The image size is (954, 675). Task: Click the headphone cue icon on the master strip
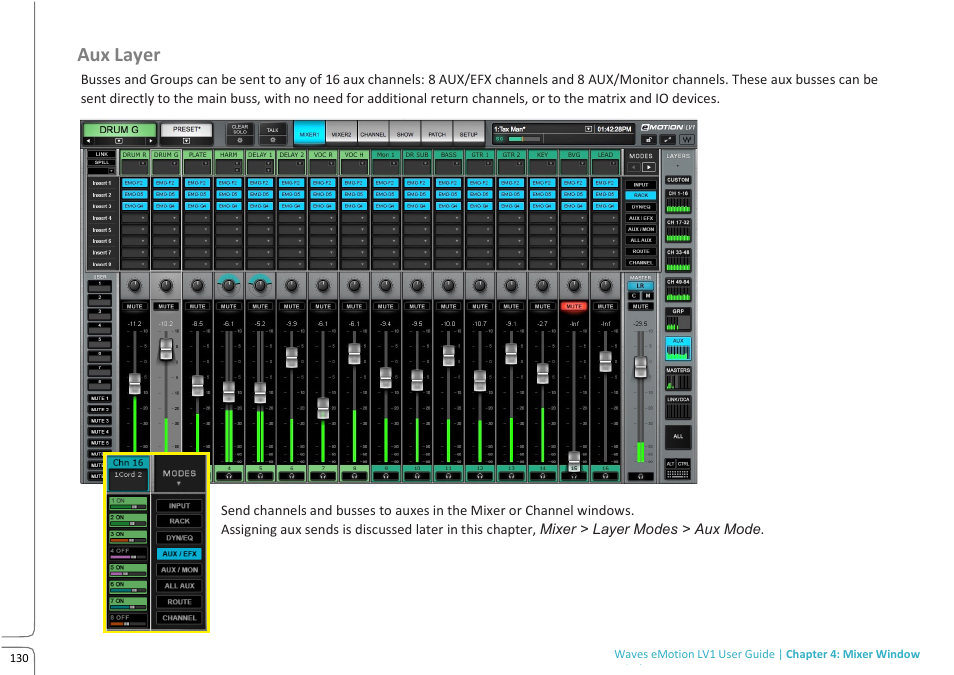coord(640,477)
